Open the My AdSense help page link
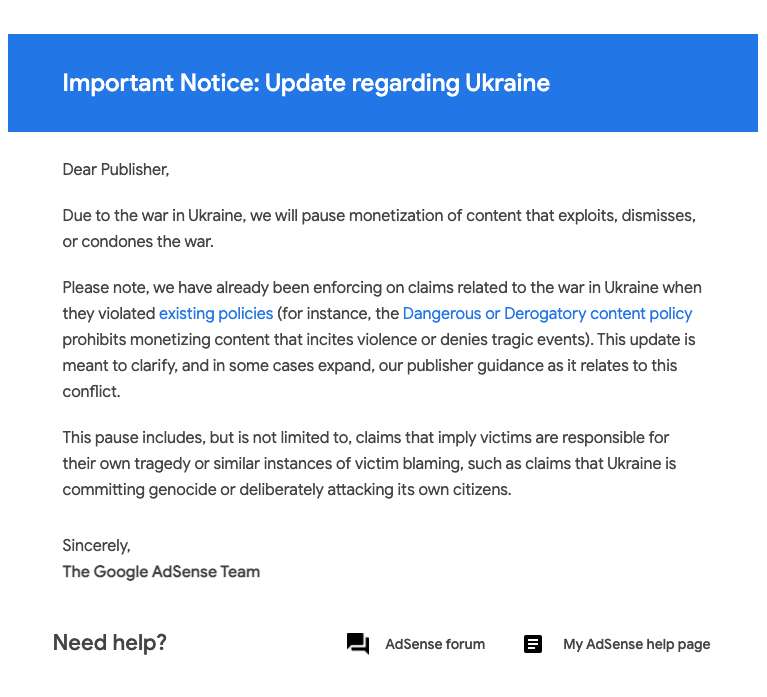Screen dimensions: 767x697 pos(636,644)
